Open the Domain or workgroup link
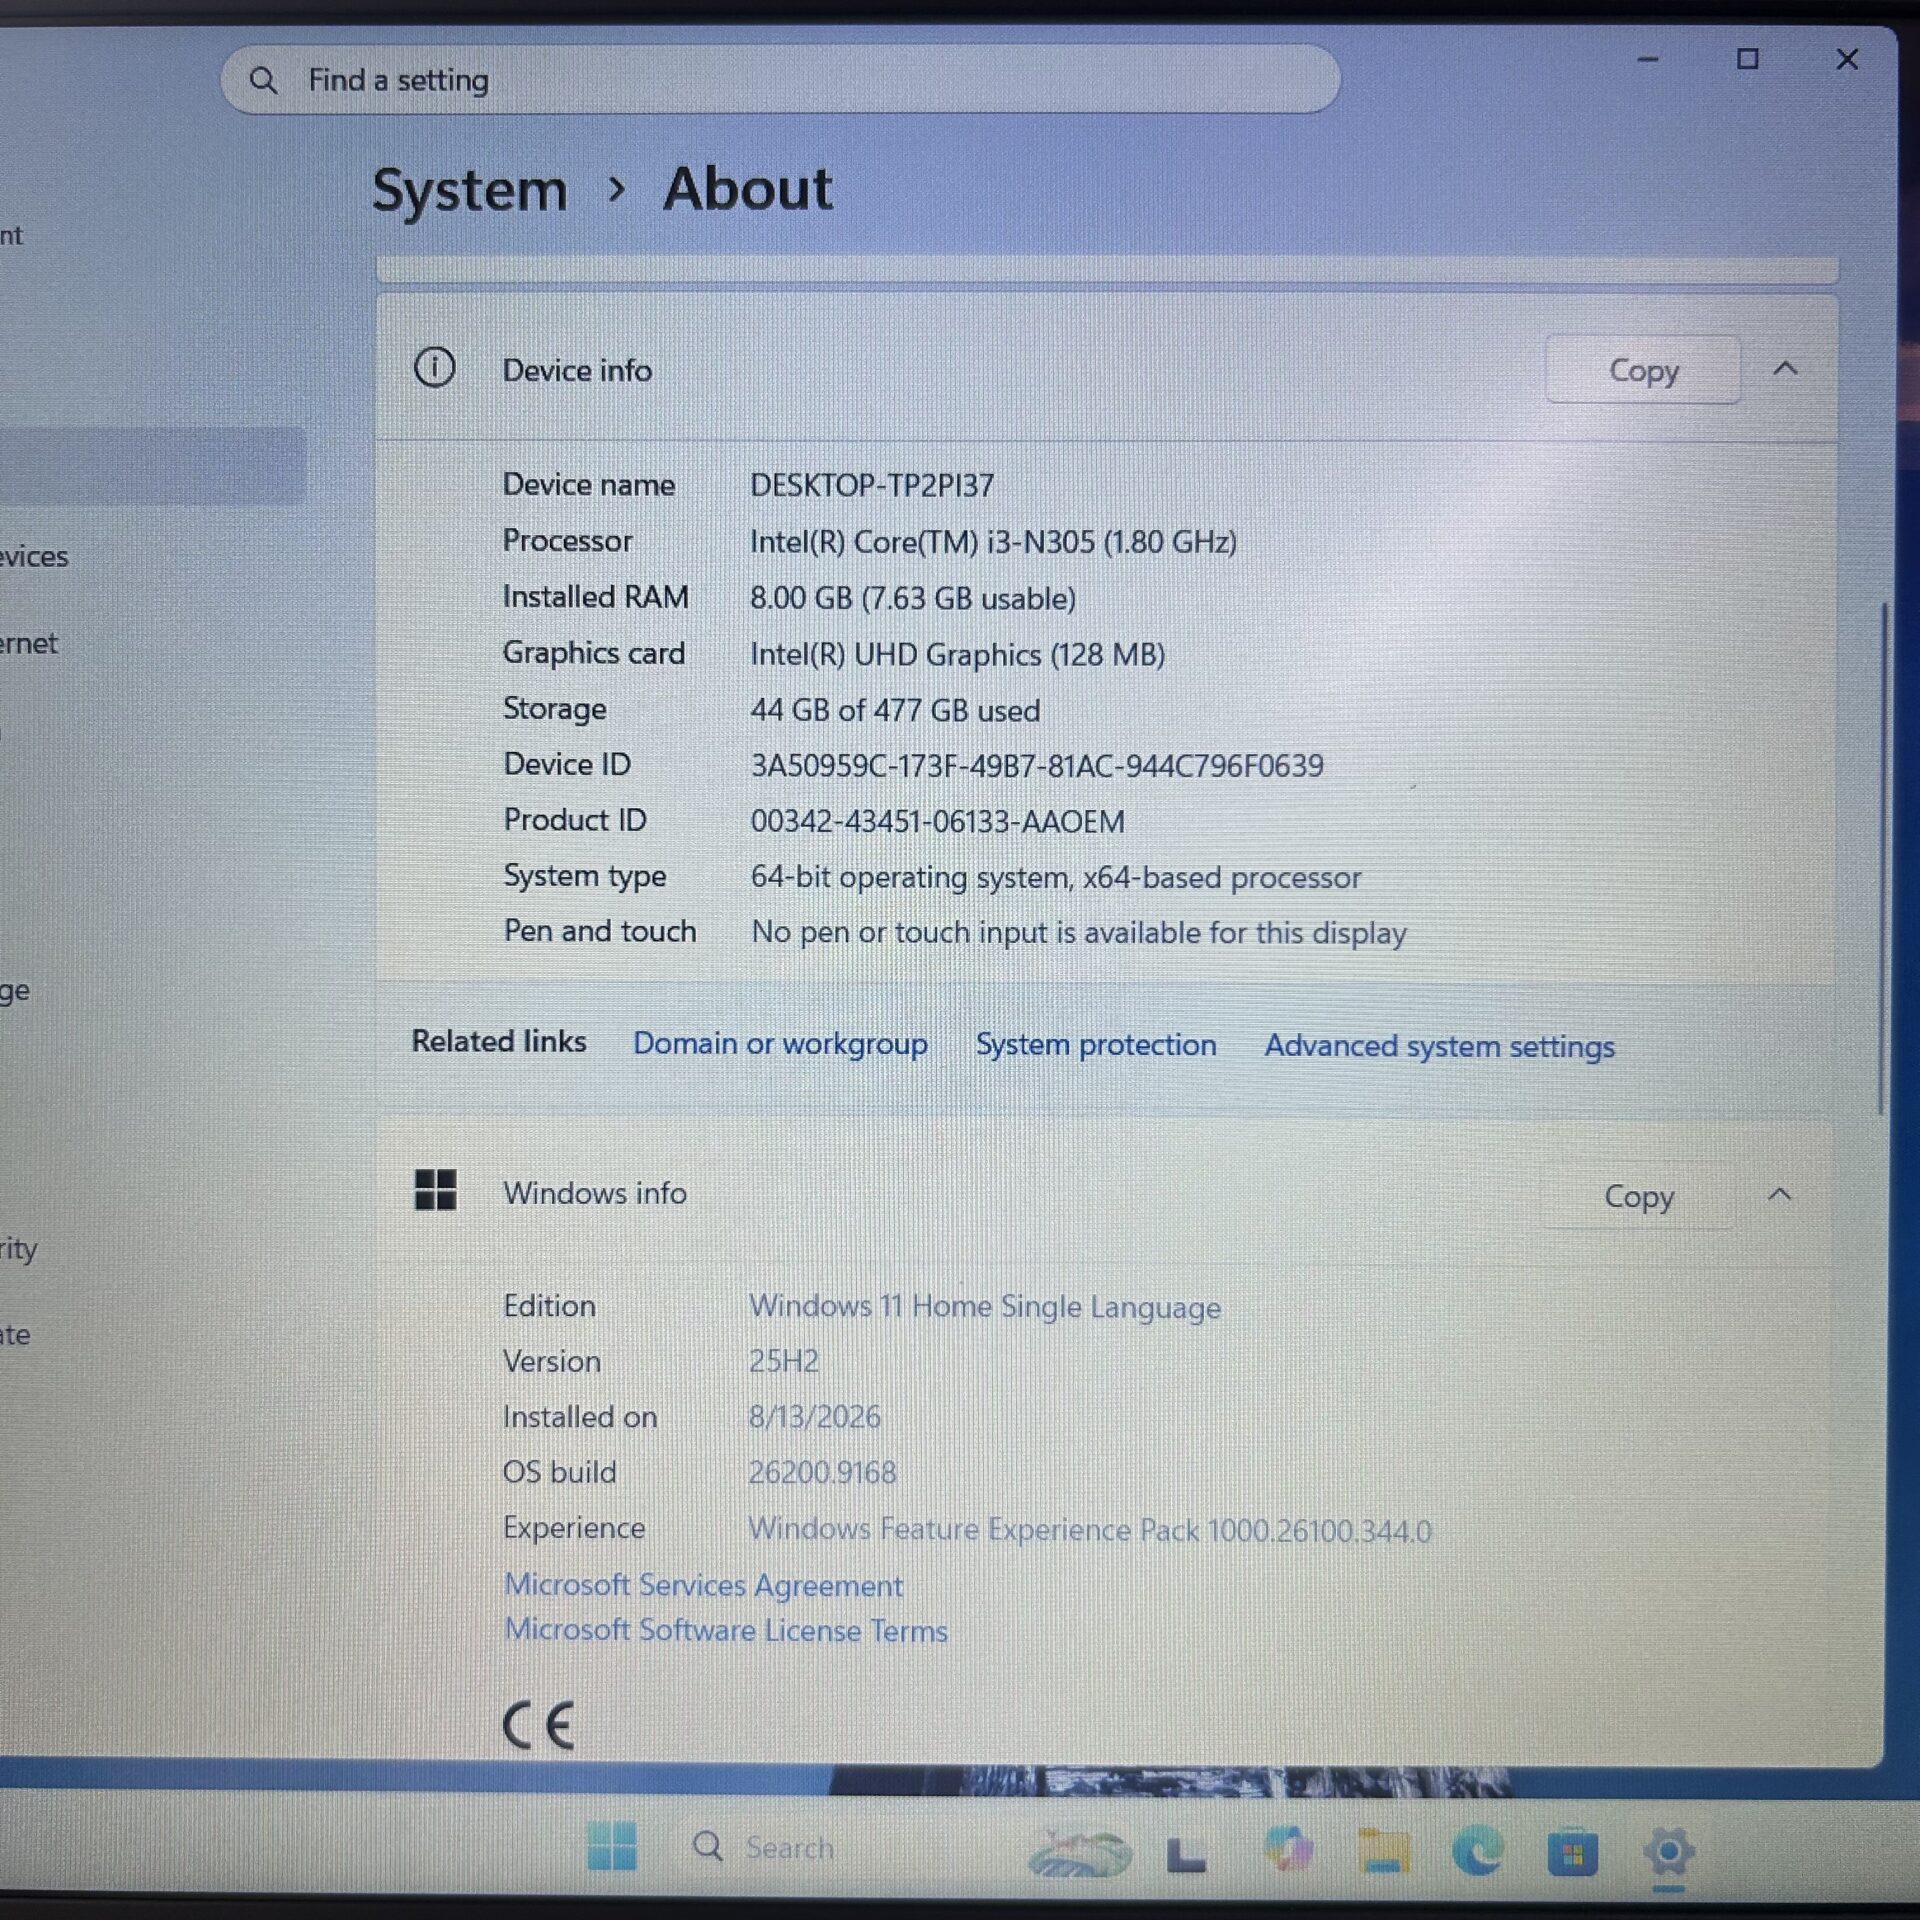Screen dimensions: 1920x1920 tap(780, 1043)
